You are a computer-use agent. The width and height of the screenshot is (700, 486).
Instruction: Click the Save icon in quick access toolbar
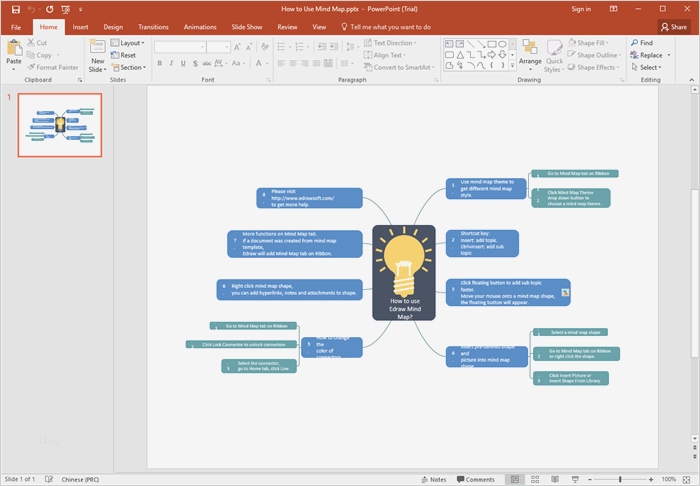[x=15, y=8]
